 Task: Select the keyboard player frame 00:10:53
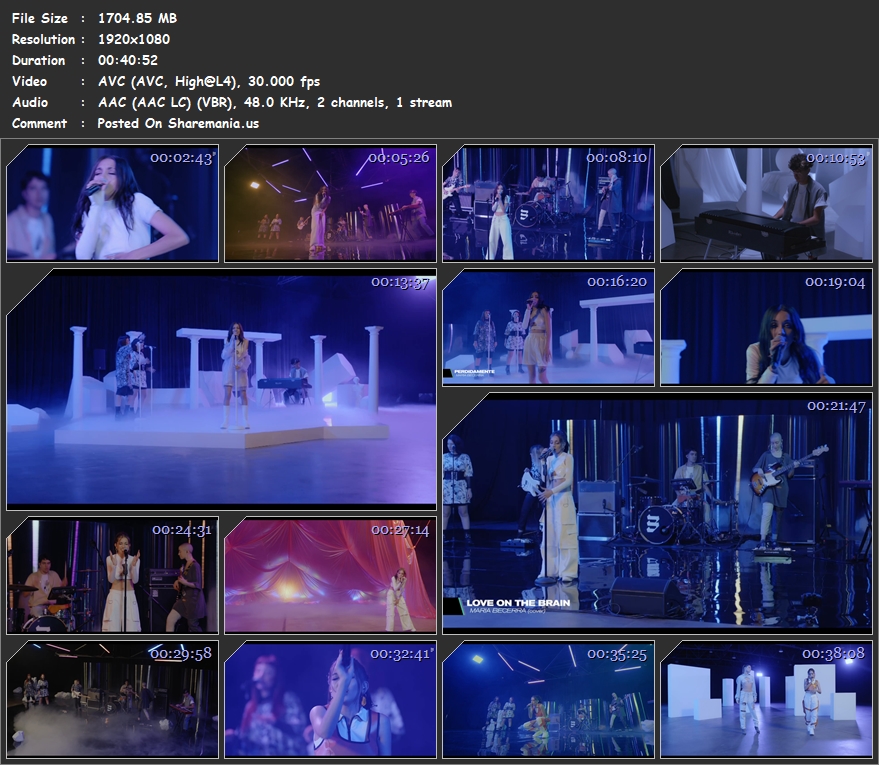pyautogui.click(x=766, y=203)
